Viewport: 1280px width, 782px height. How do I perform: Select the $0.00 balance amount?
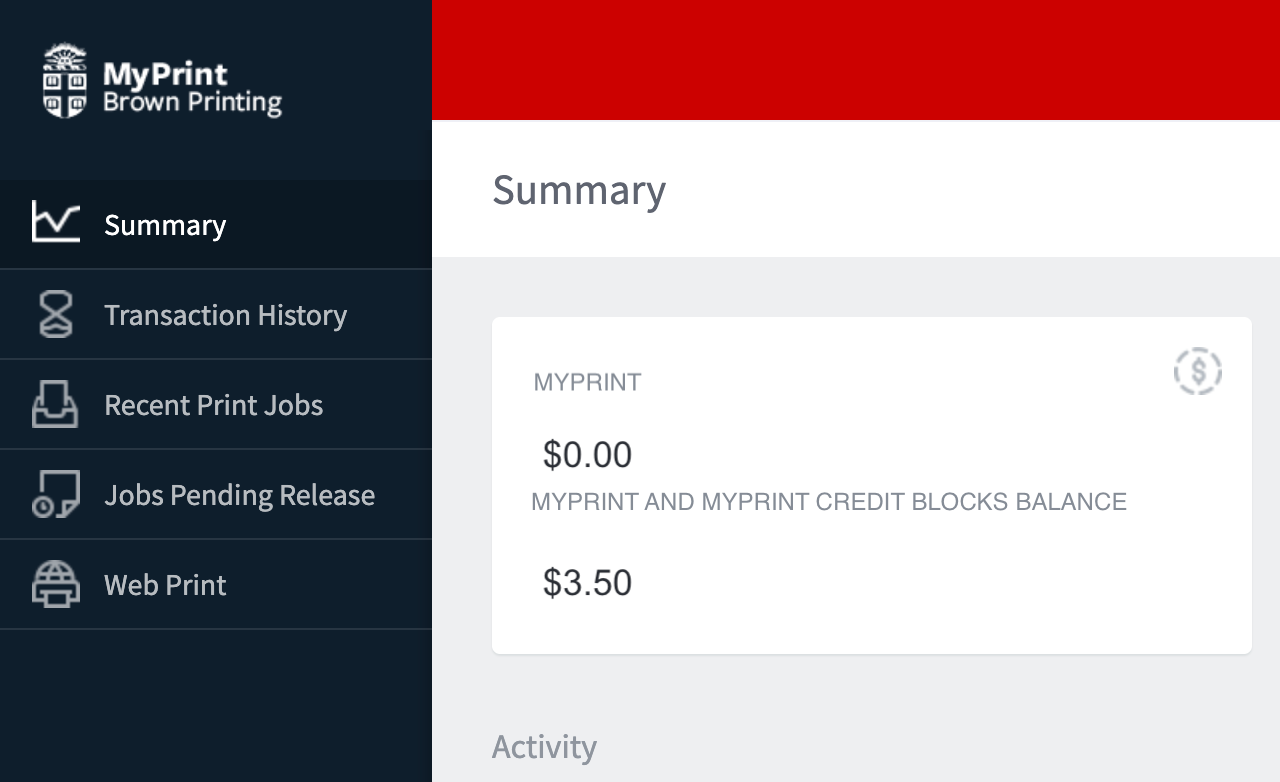[587, 455]
